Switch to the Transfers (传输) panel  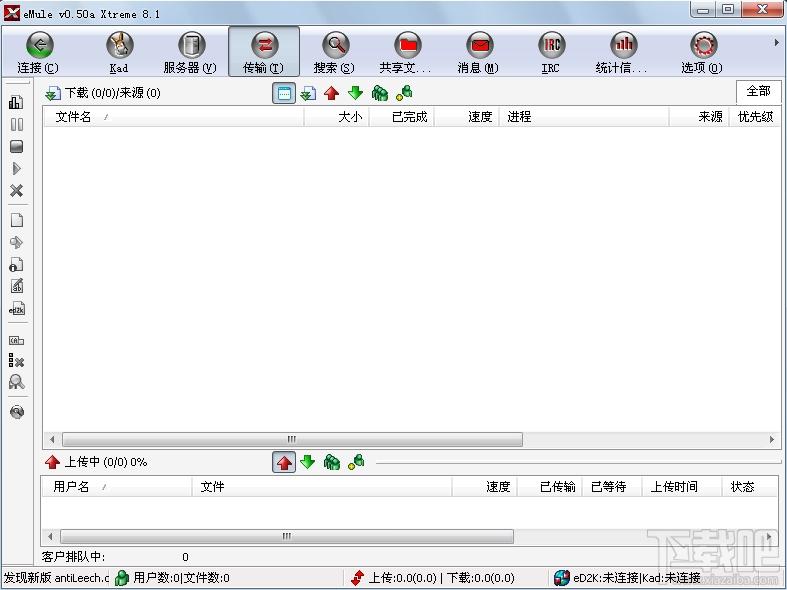point(264,52)
